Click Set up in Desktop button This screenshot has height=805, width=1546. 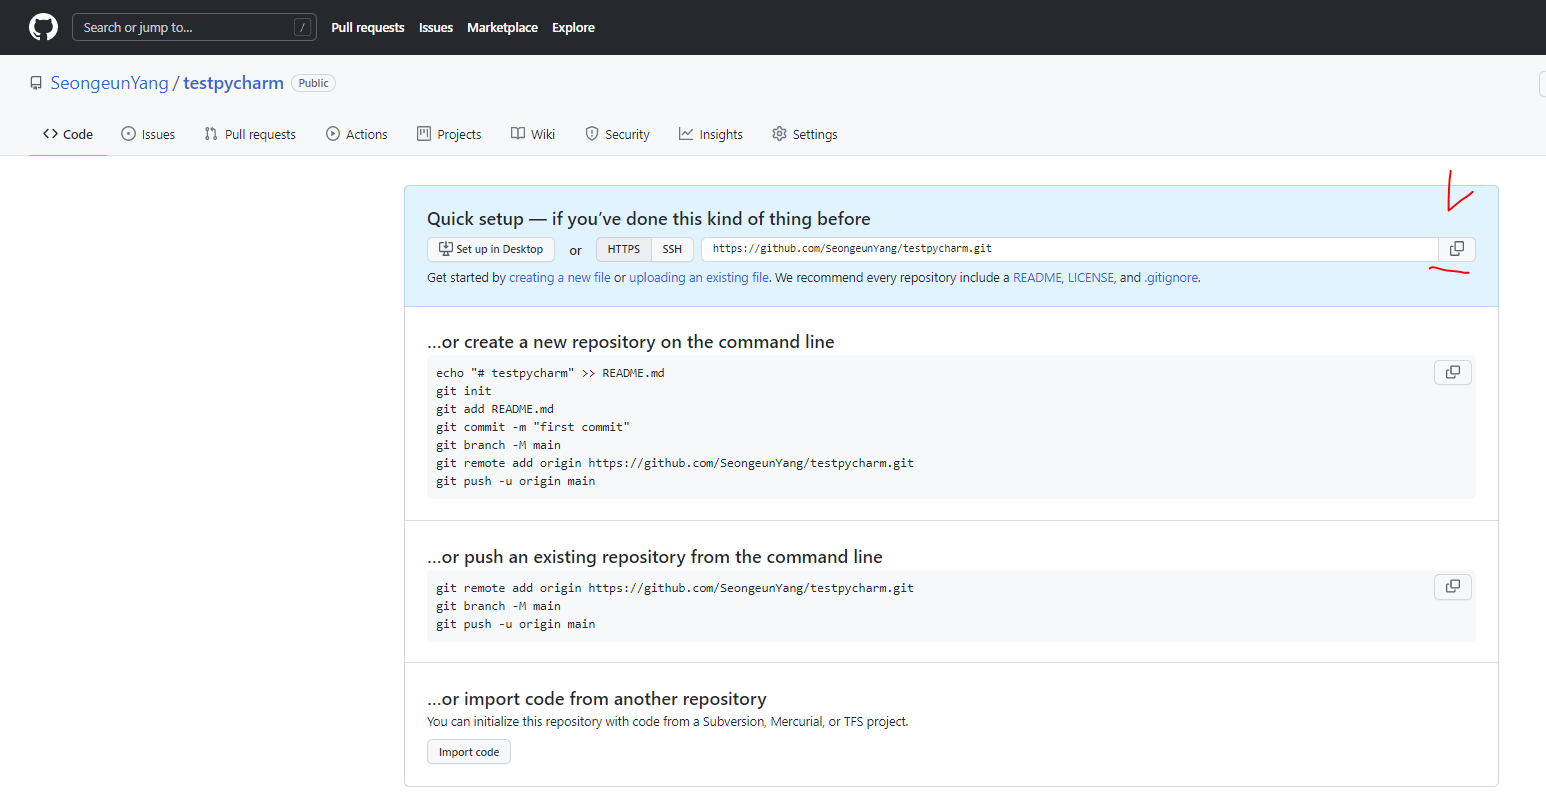491,249
